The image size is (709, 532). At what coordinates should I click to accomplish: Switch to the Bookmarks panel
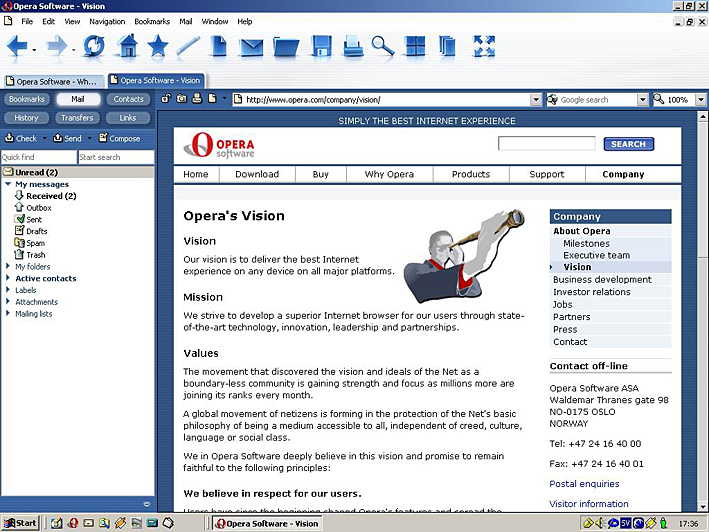27,99
